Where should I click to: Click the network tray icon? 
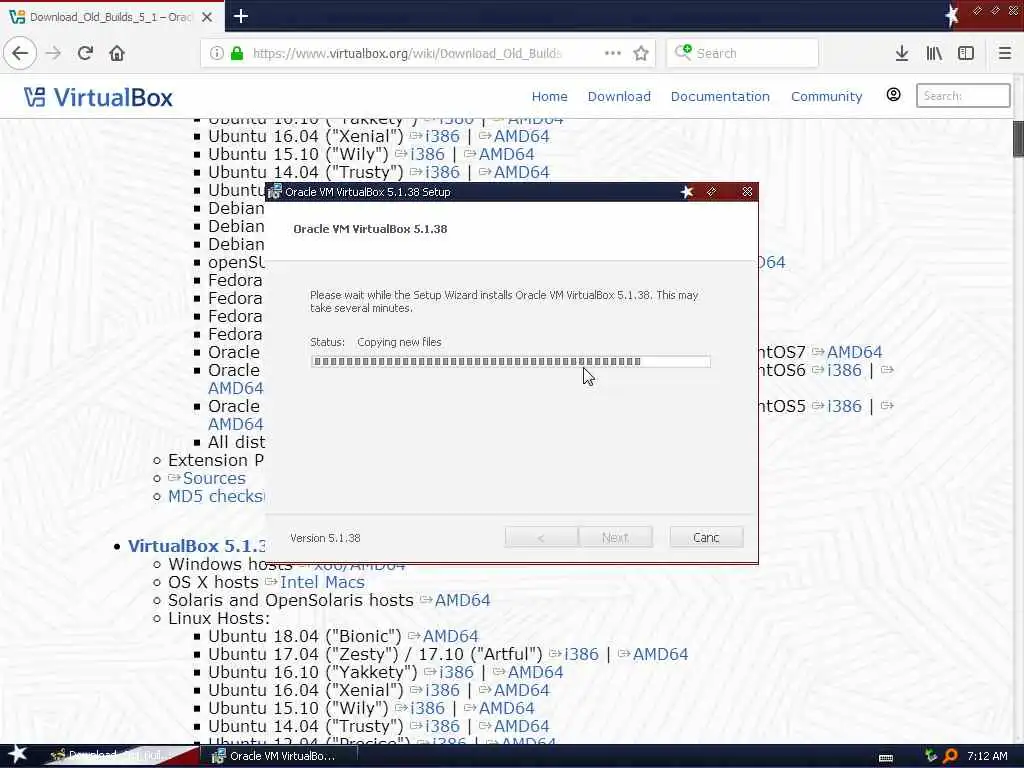(931, 756)
